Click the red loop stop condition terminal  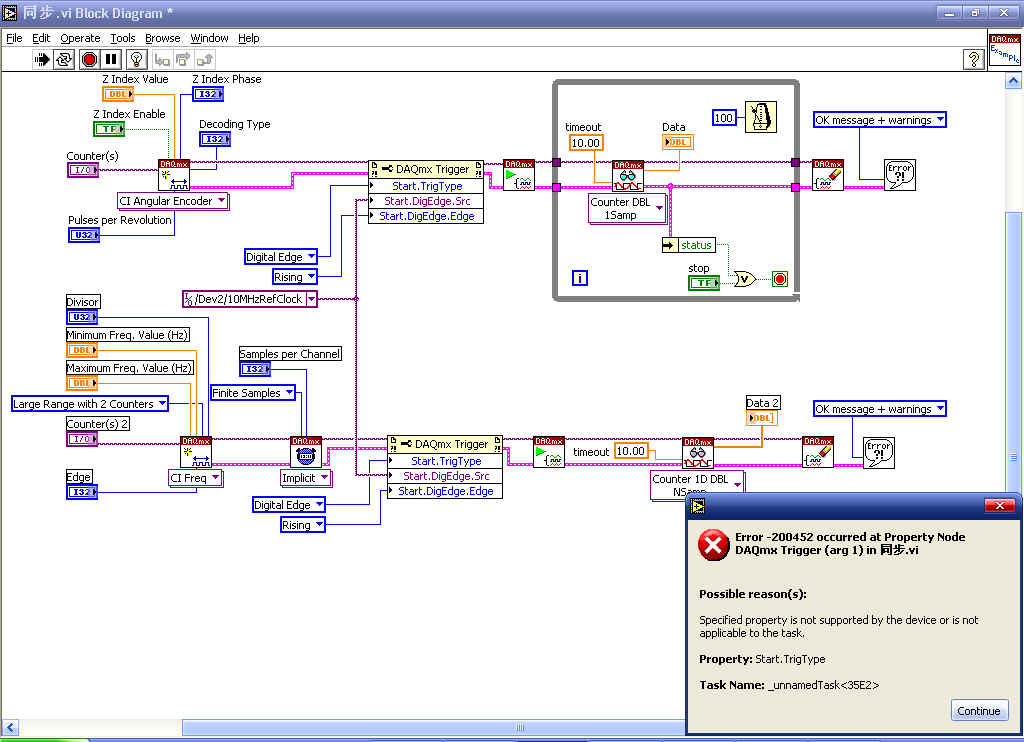pyautogui.click(x=780, y=280)
